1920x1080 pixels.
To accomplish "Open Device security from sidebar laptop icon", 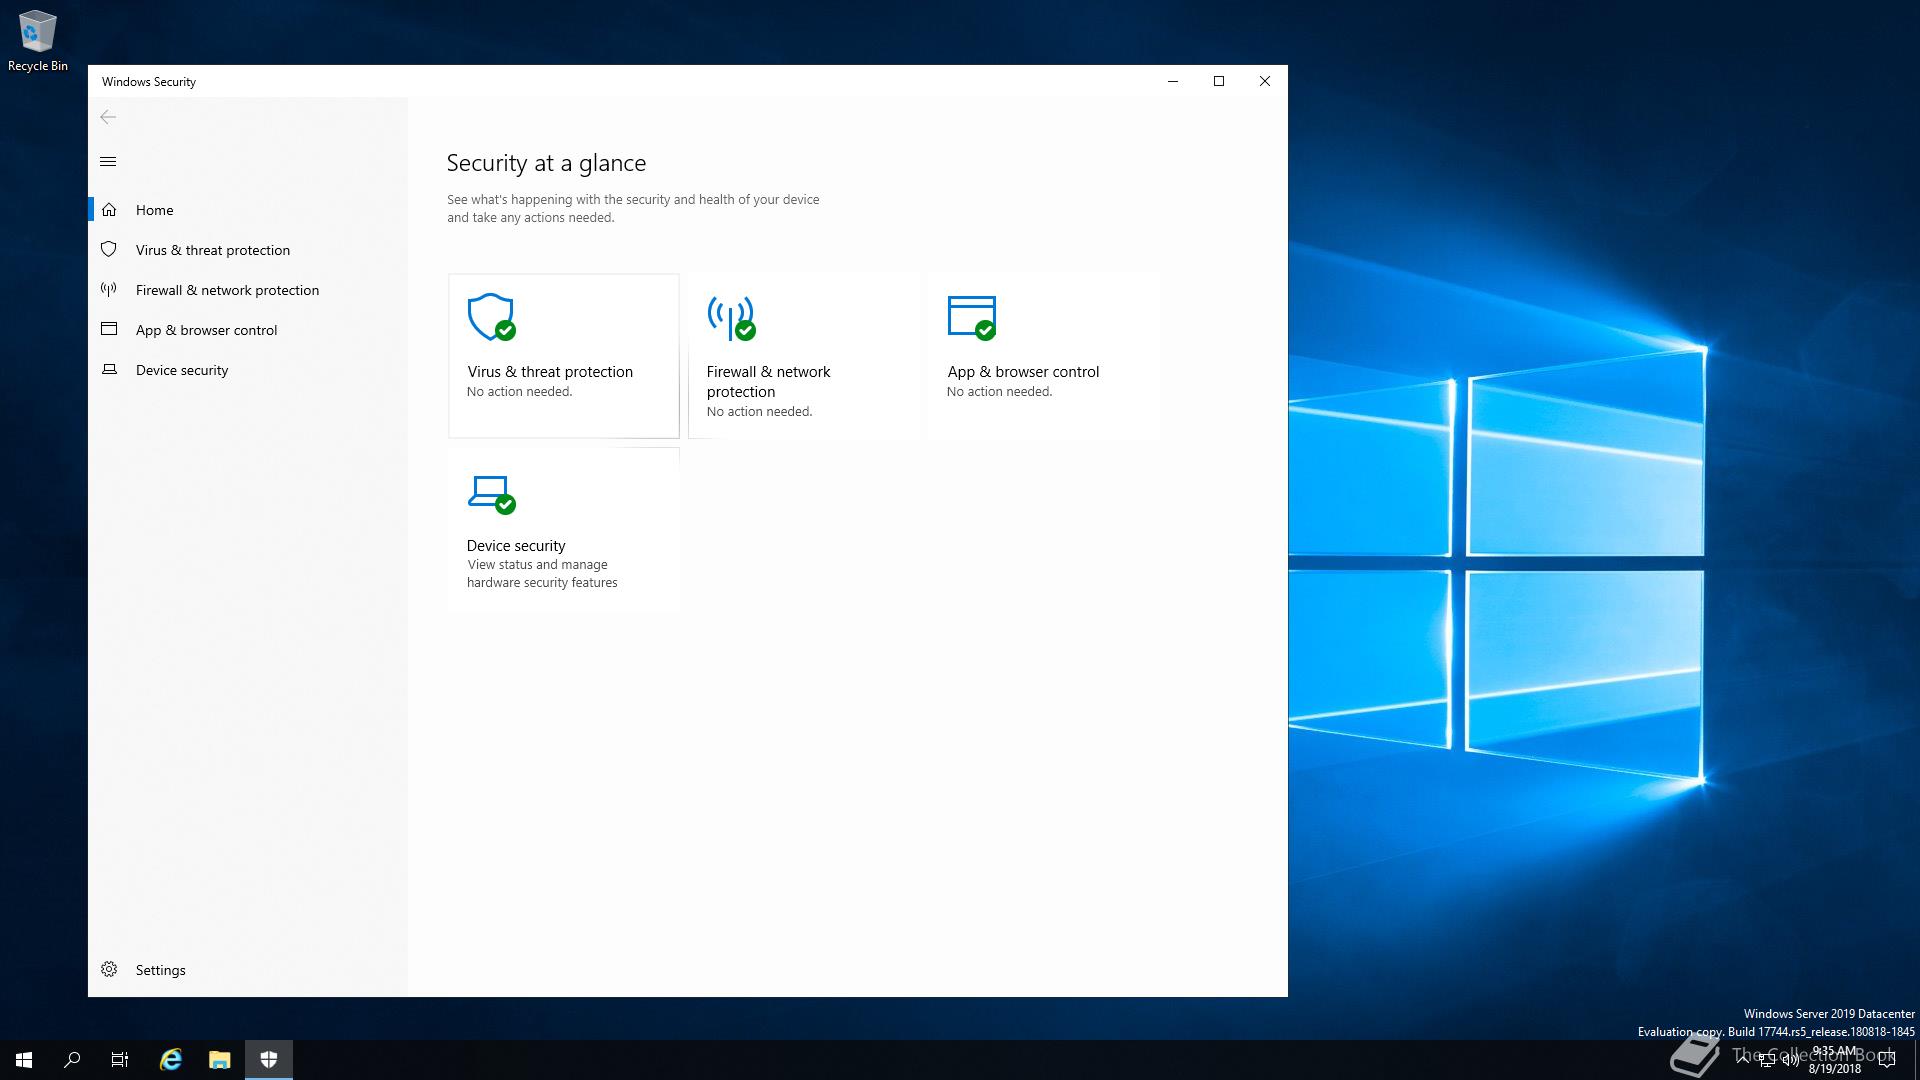I will [x=109, y=370].
